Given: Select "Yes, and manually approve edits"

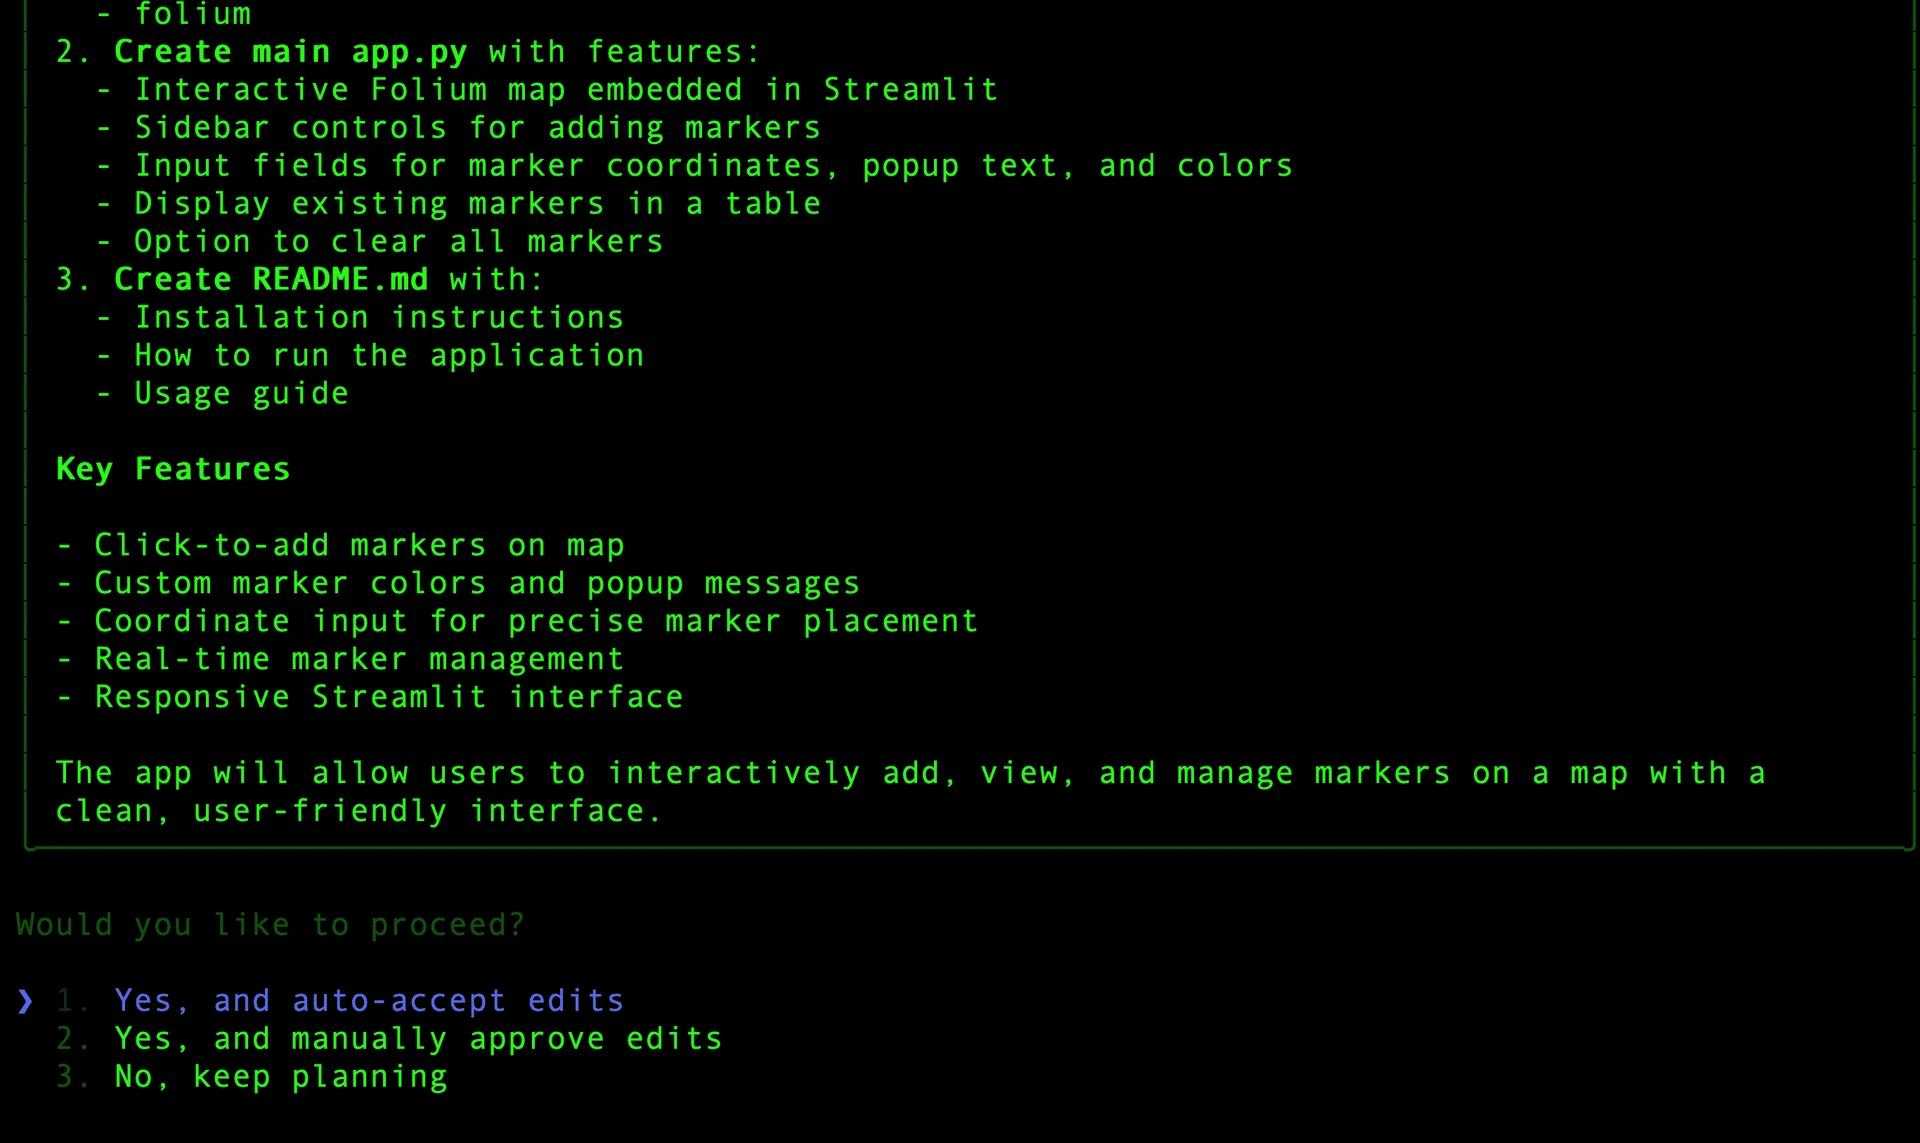Looking at the screenshot, I should [417, 1039].
